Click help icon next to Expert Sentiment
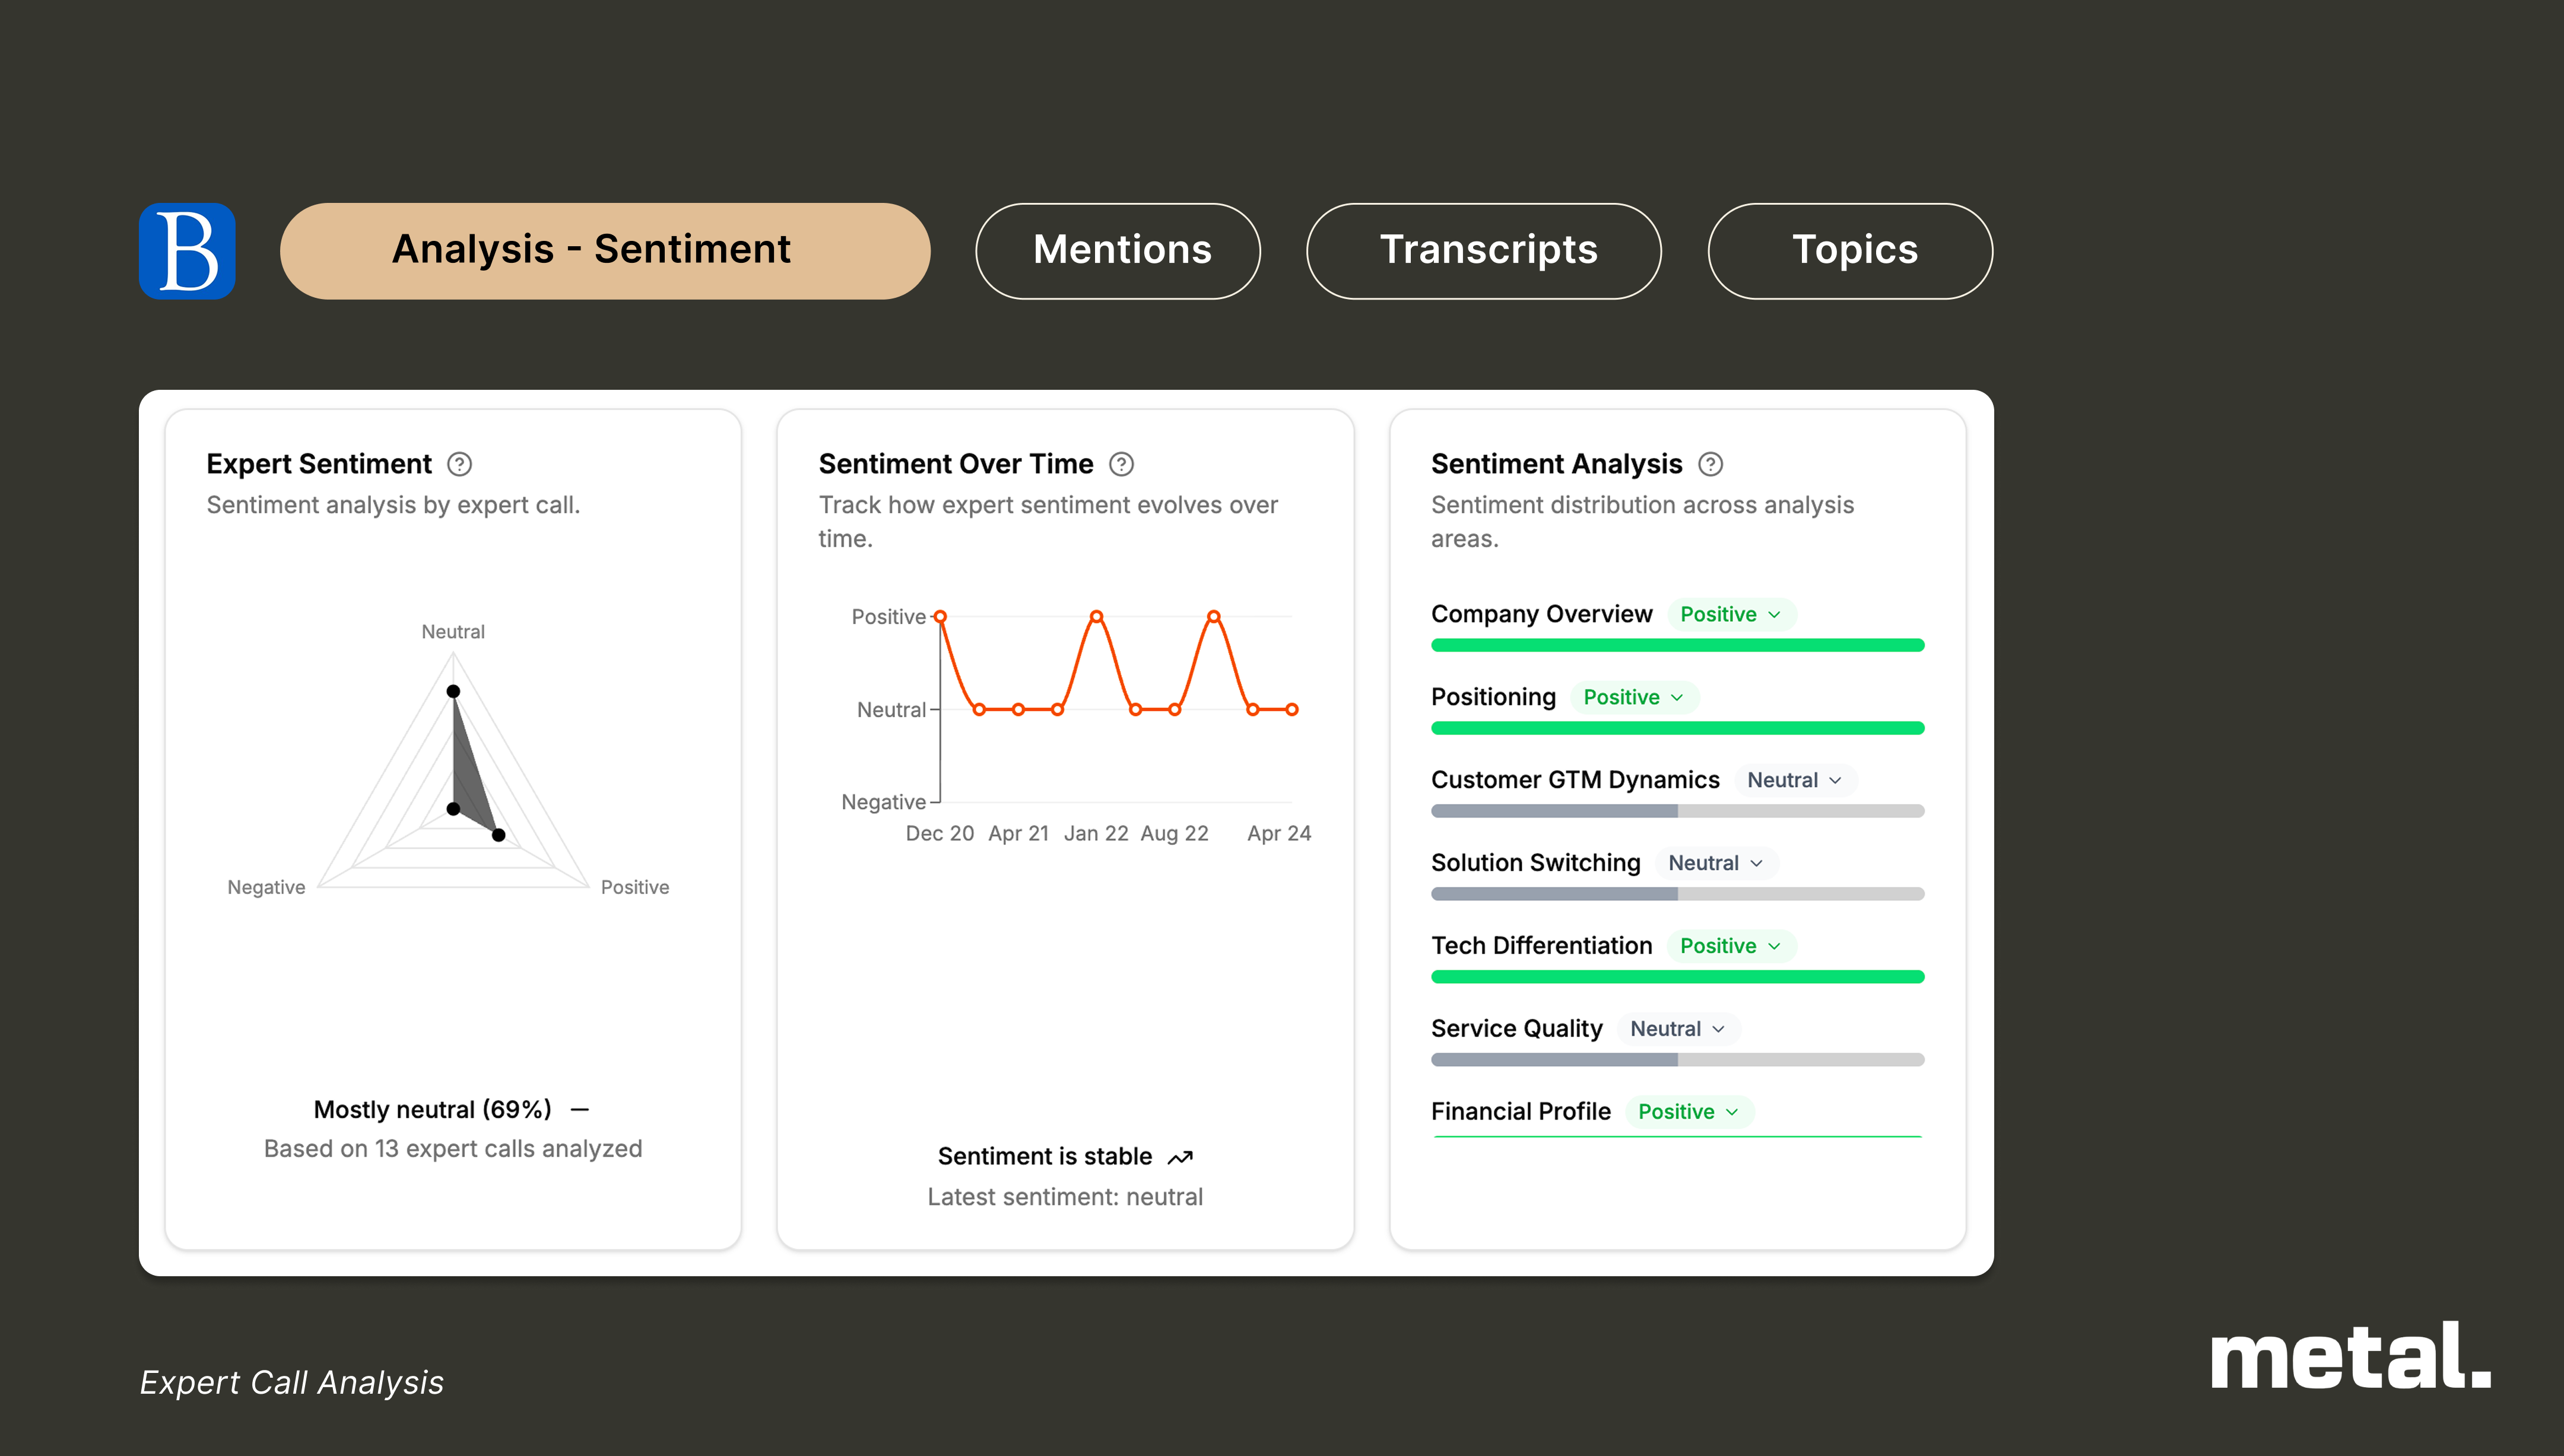 pos(459,464)
